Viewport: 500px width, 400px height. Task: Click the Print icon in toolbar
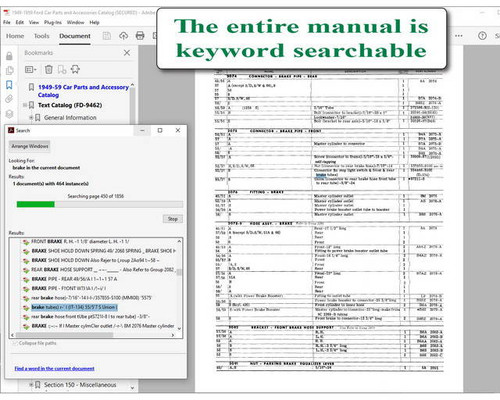(140, 36)
